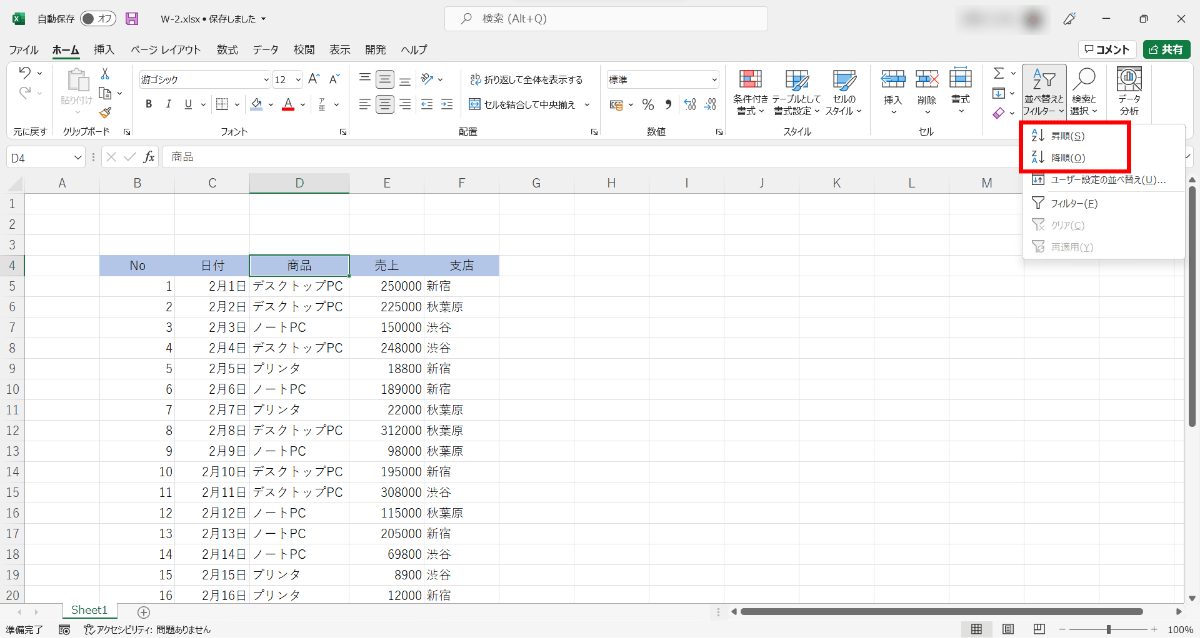1200x638 pixels.
Task: Expand the number format dropdown
Action: [x=714, y=80]
